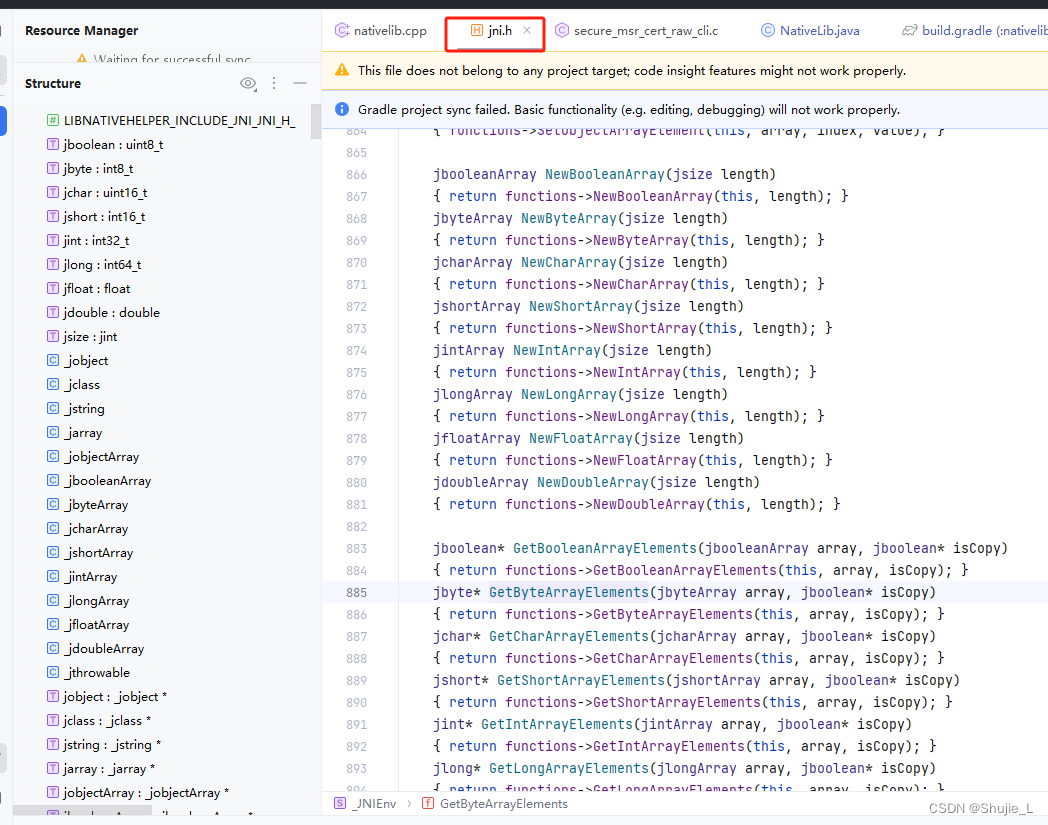Click the NativeLib.java class icon in tab
Image resolution: width=1048 pixels, height=825 pixels.
click(768, 30)
